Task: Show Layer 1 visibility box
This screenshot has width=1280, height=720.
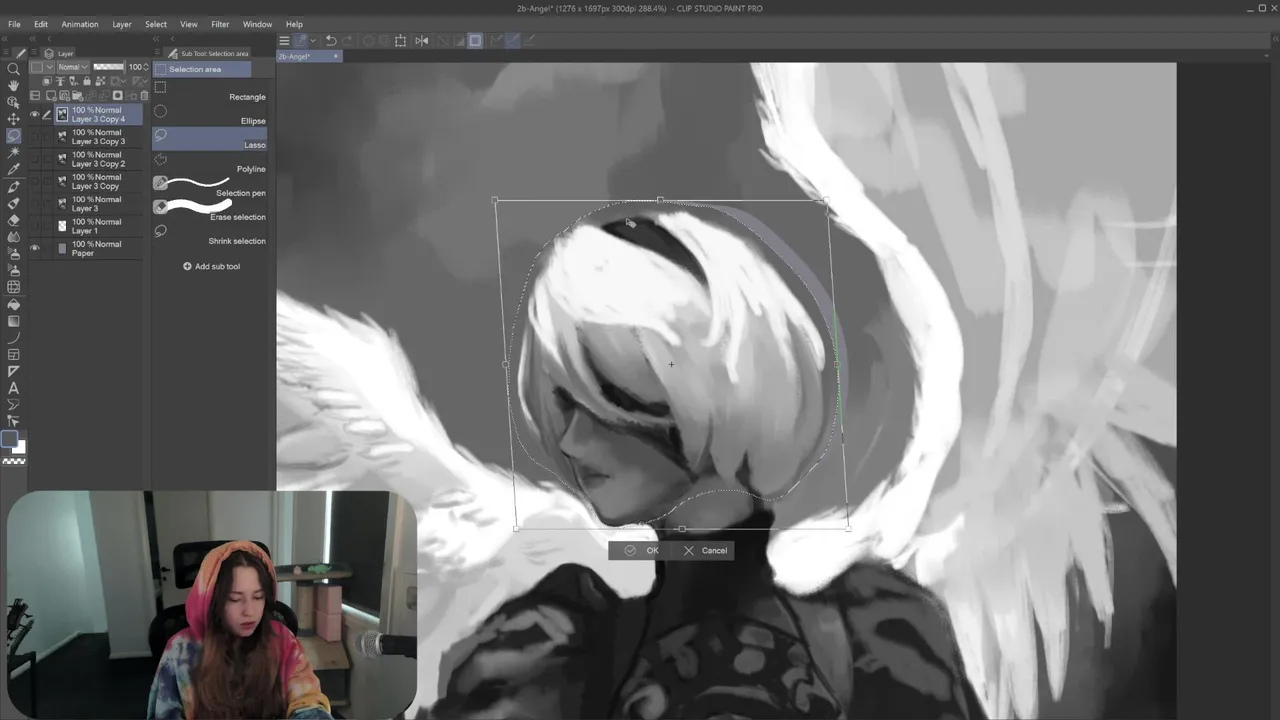Action: 34,226
